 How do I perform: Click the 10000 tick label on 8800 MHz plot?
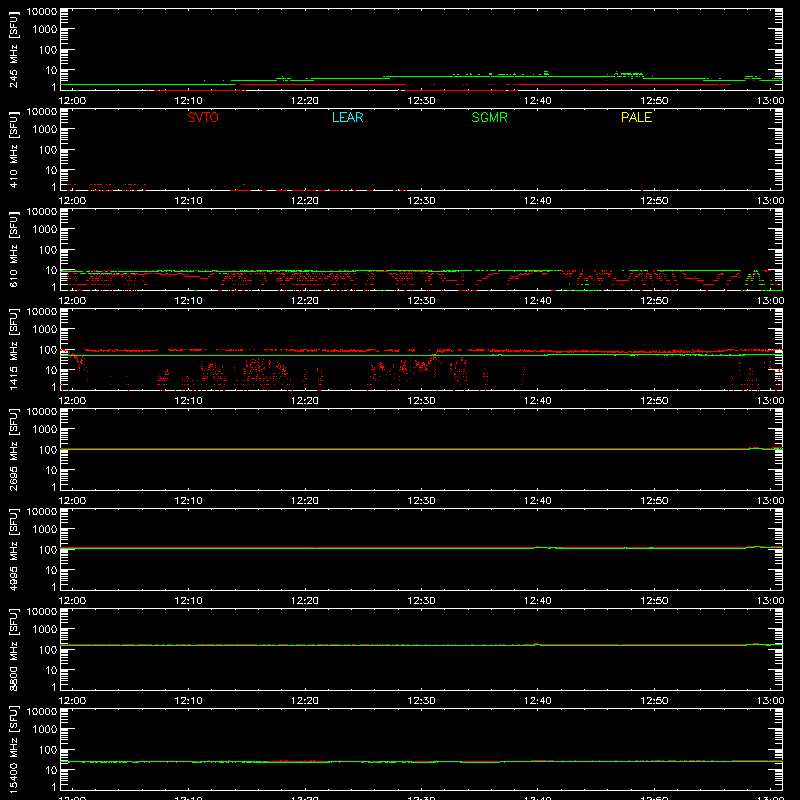pos(42,612)
